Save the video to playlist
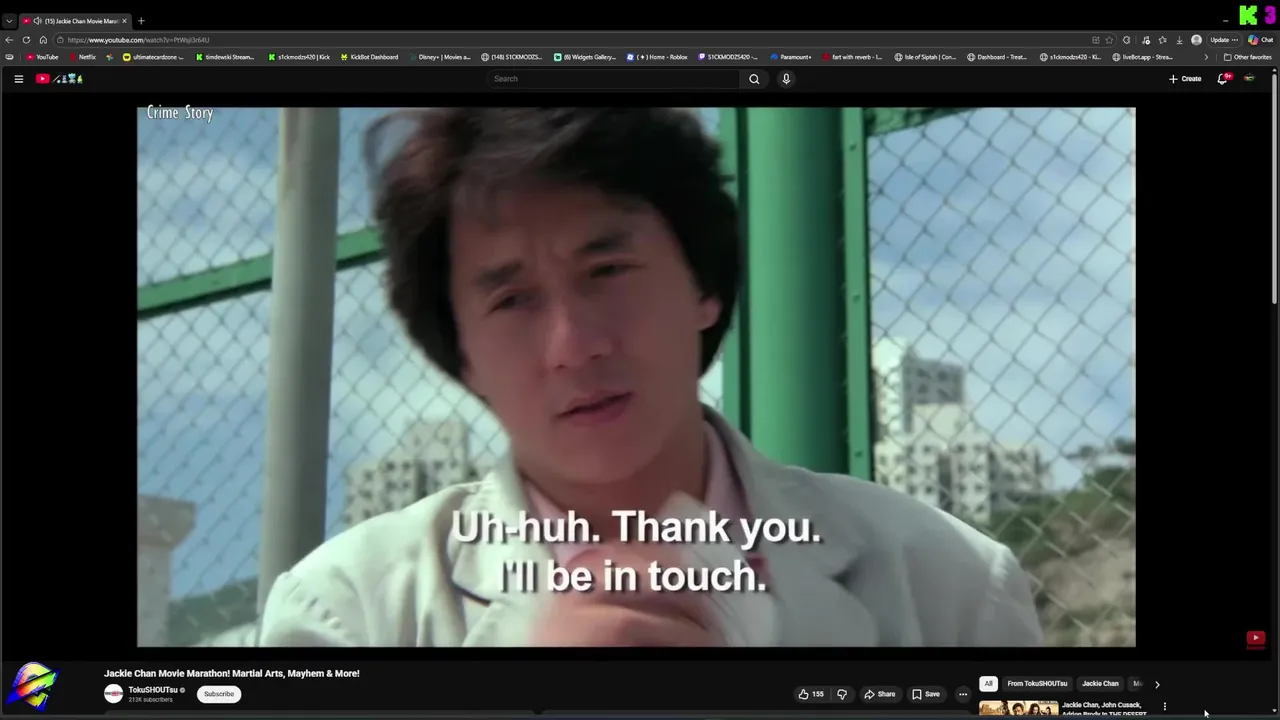This screenshot has width=1280, height=720. (x=926, y=694)
